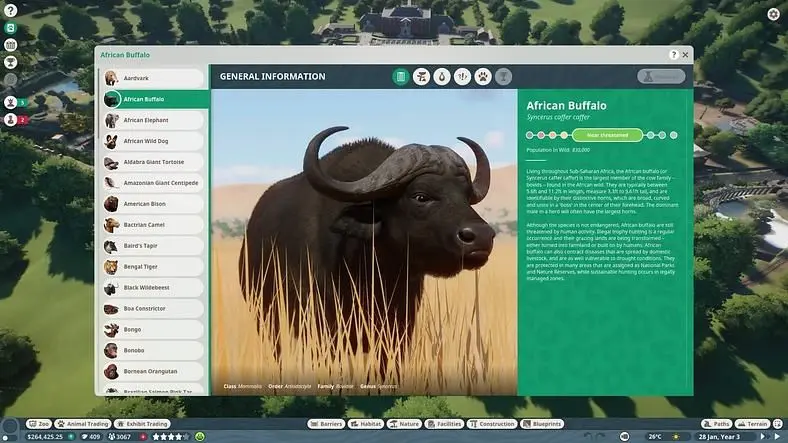Click the guest count 3067 indicator
The height and width of the screenshot is (443, 788).
(120, 436)
